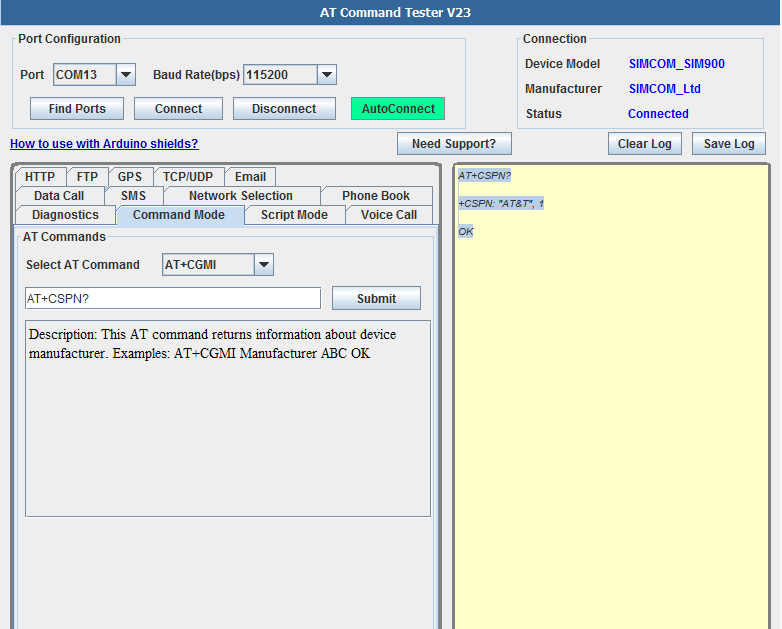This screenshot has height=629, width=782.
Task: Open the Need Support? button
Action: pos(454,144)
